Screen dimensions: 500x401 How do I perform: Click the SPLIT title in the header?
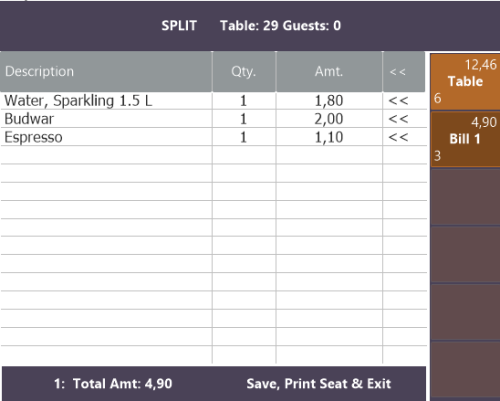(x=179, y=26)
